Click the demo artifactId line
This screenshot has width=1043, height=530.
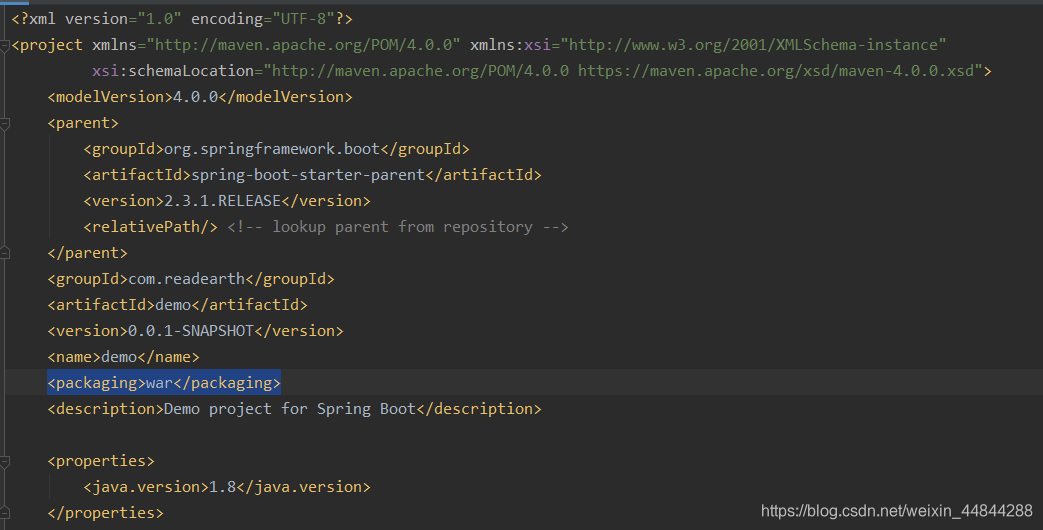point(178,305)
